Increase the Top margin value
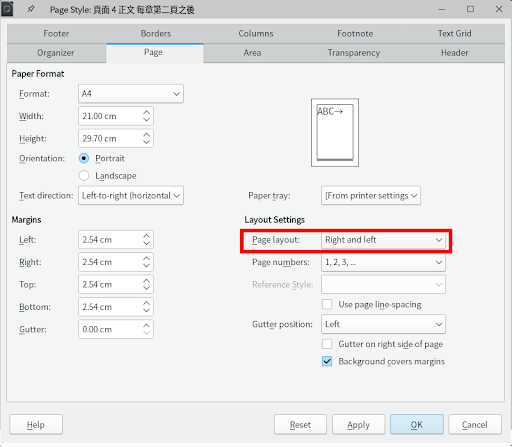The image size is (512, 447). [147, 281]
